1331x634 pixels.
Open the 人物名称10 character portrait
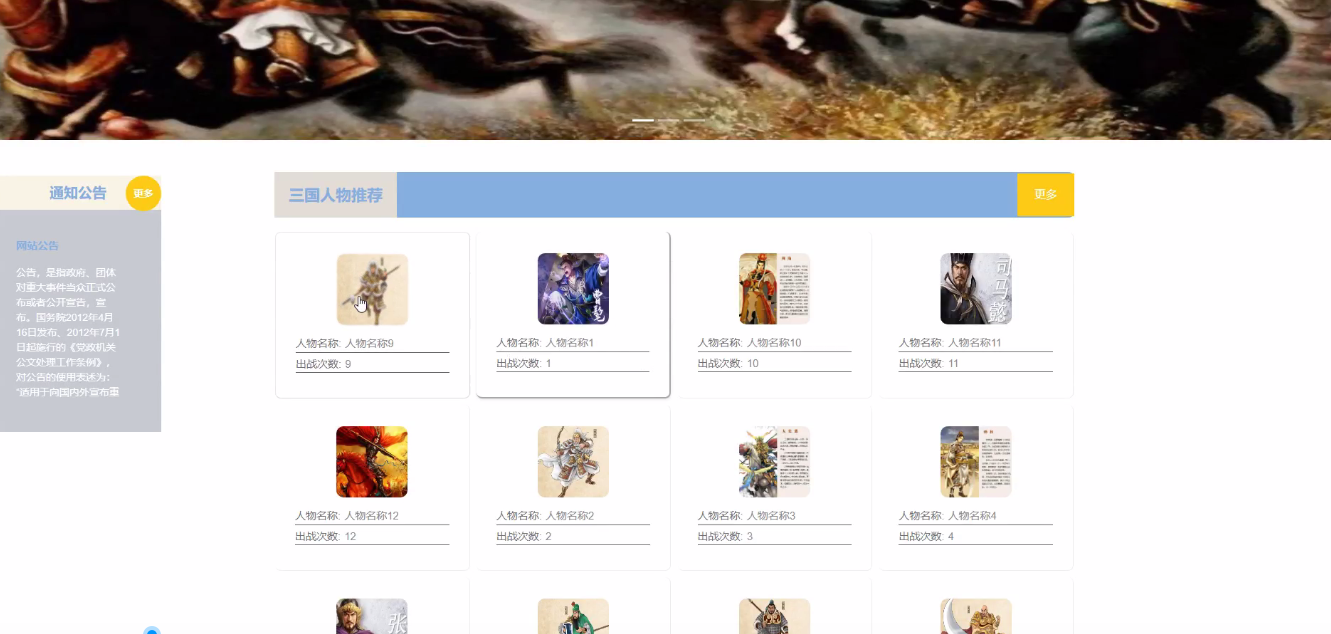(774, 288)
